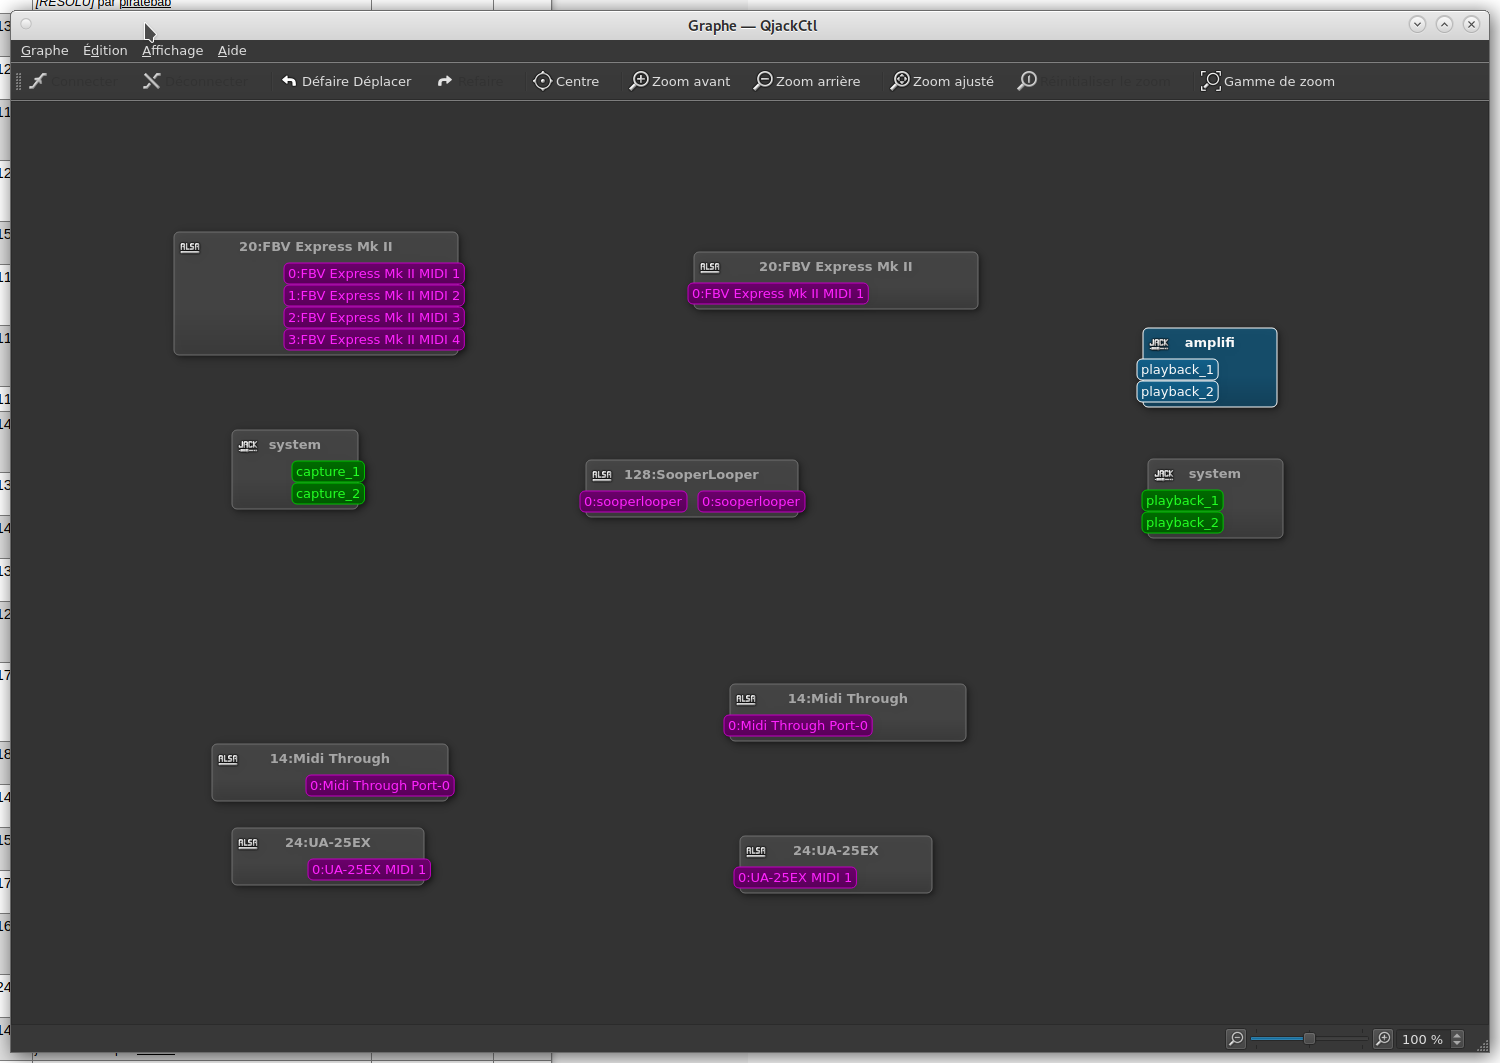Fit the graph using Zoom ajusté
Image resolution: width=1500 pixels, height=1063 pixels.
click(x=942, y=81)
